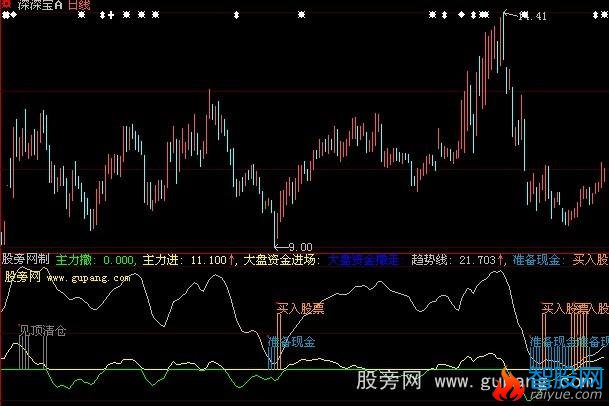Click 准备现金 in the indicator header row
This screenshot has width=609, height=406.
(x=536, y=260)
